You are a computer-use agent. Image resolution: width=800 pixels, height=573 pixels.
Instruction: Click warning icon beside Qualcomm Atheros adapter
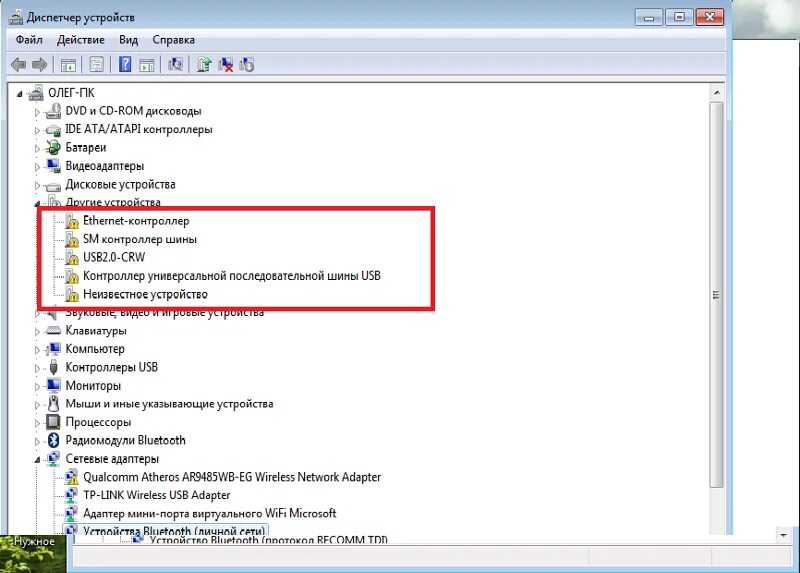72,477
